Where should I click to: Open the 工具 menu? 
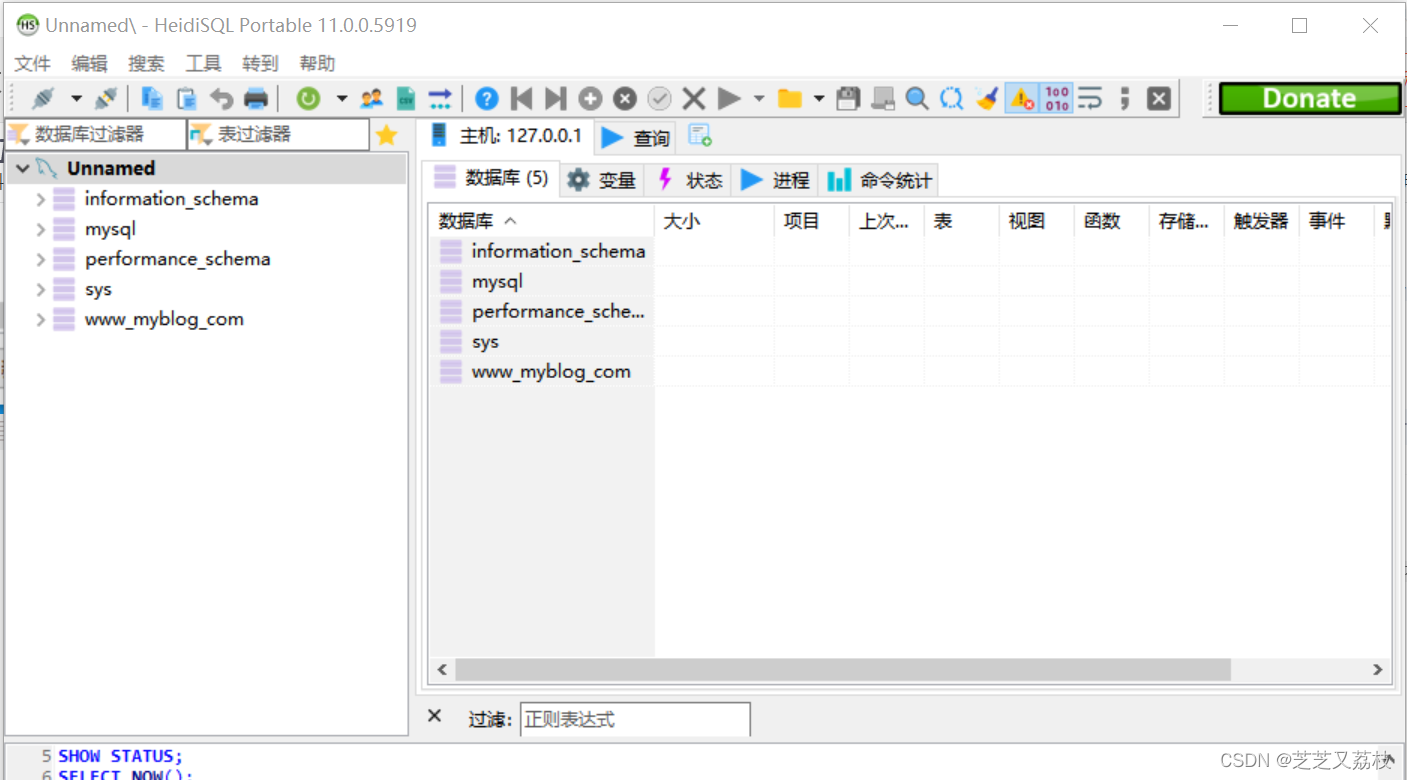pyautogui.click(x=203, y=63)
